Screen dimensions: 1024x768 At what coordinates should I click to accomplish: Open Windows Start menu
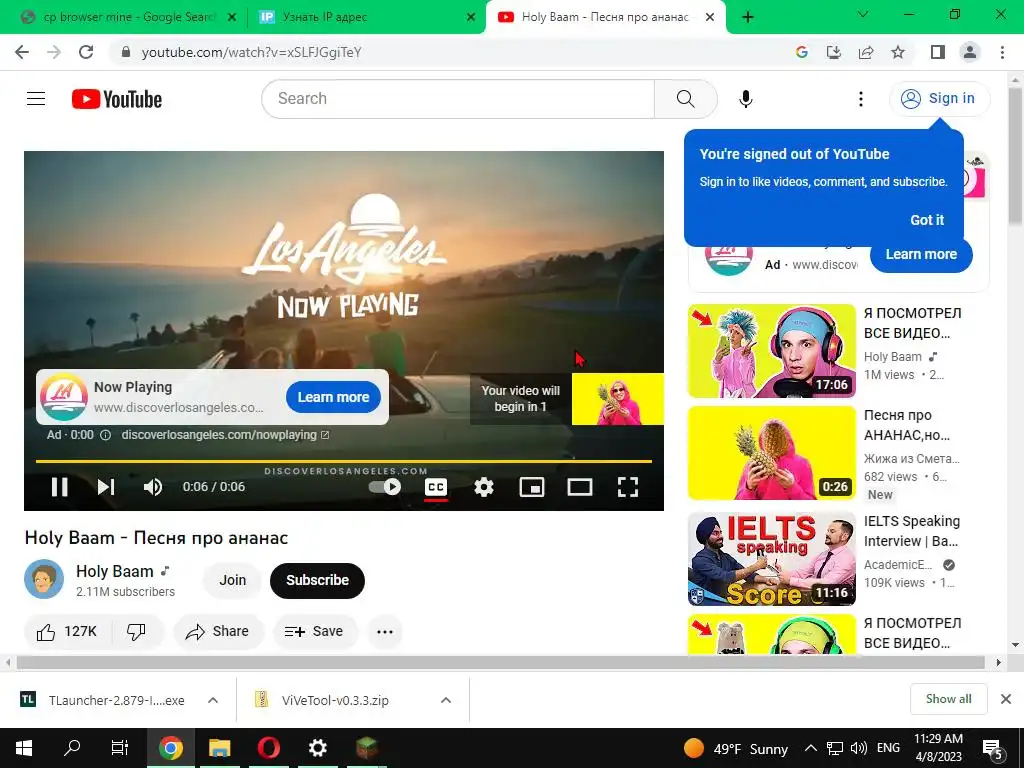click(24, 748)
